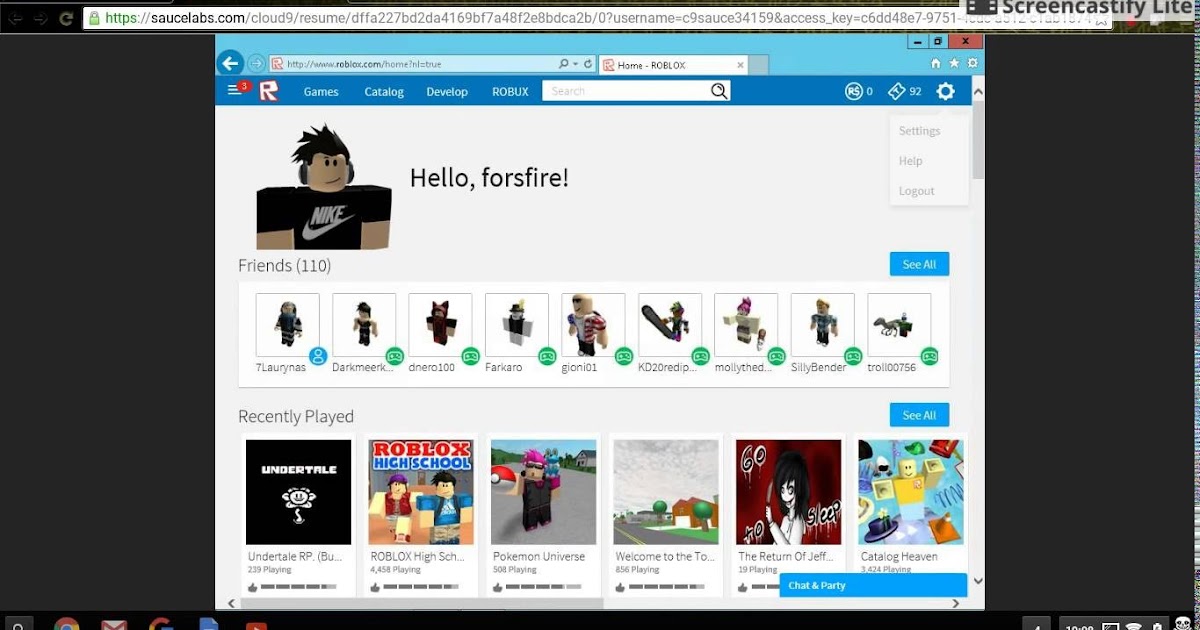Close the Home - ROBLOX tab
The height and width of the screenshot is (630, 1200).
click(741, 65)
